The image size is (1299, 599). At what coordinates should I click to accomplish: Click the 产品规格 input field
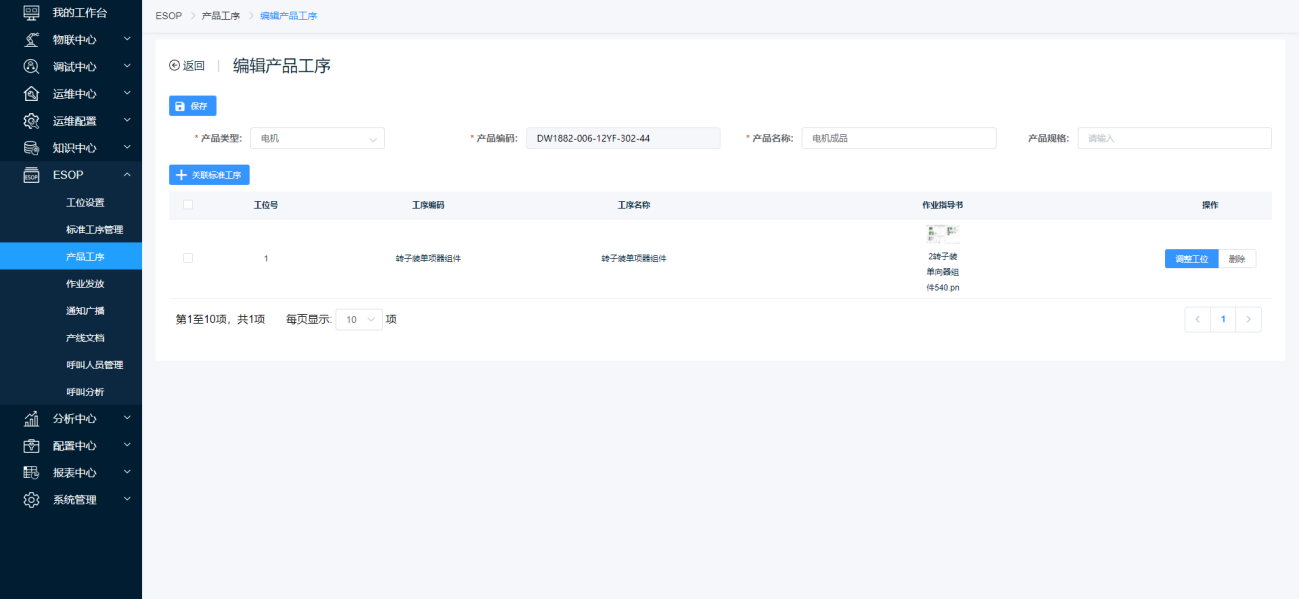[x=1173, y=139]
